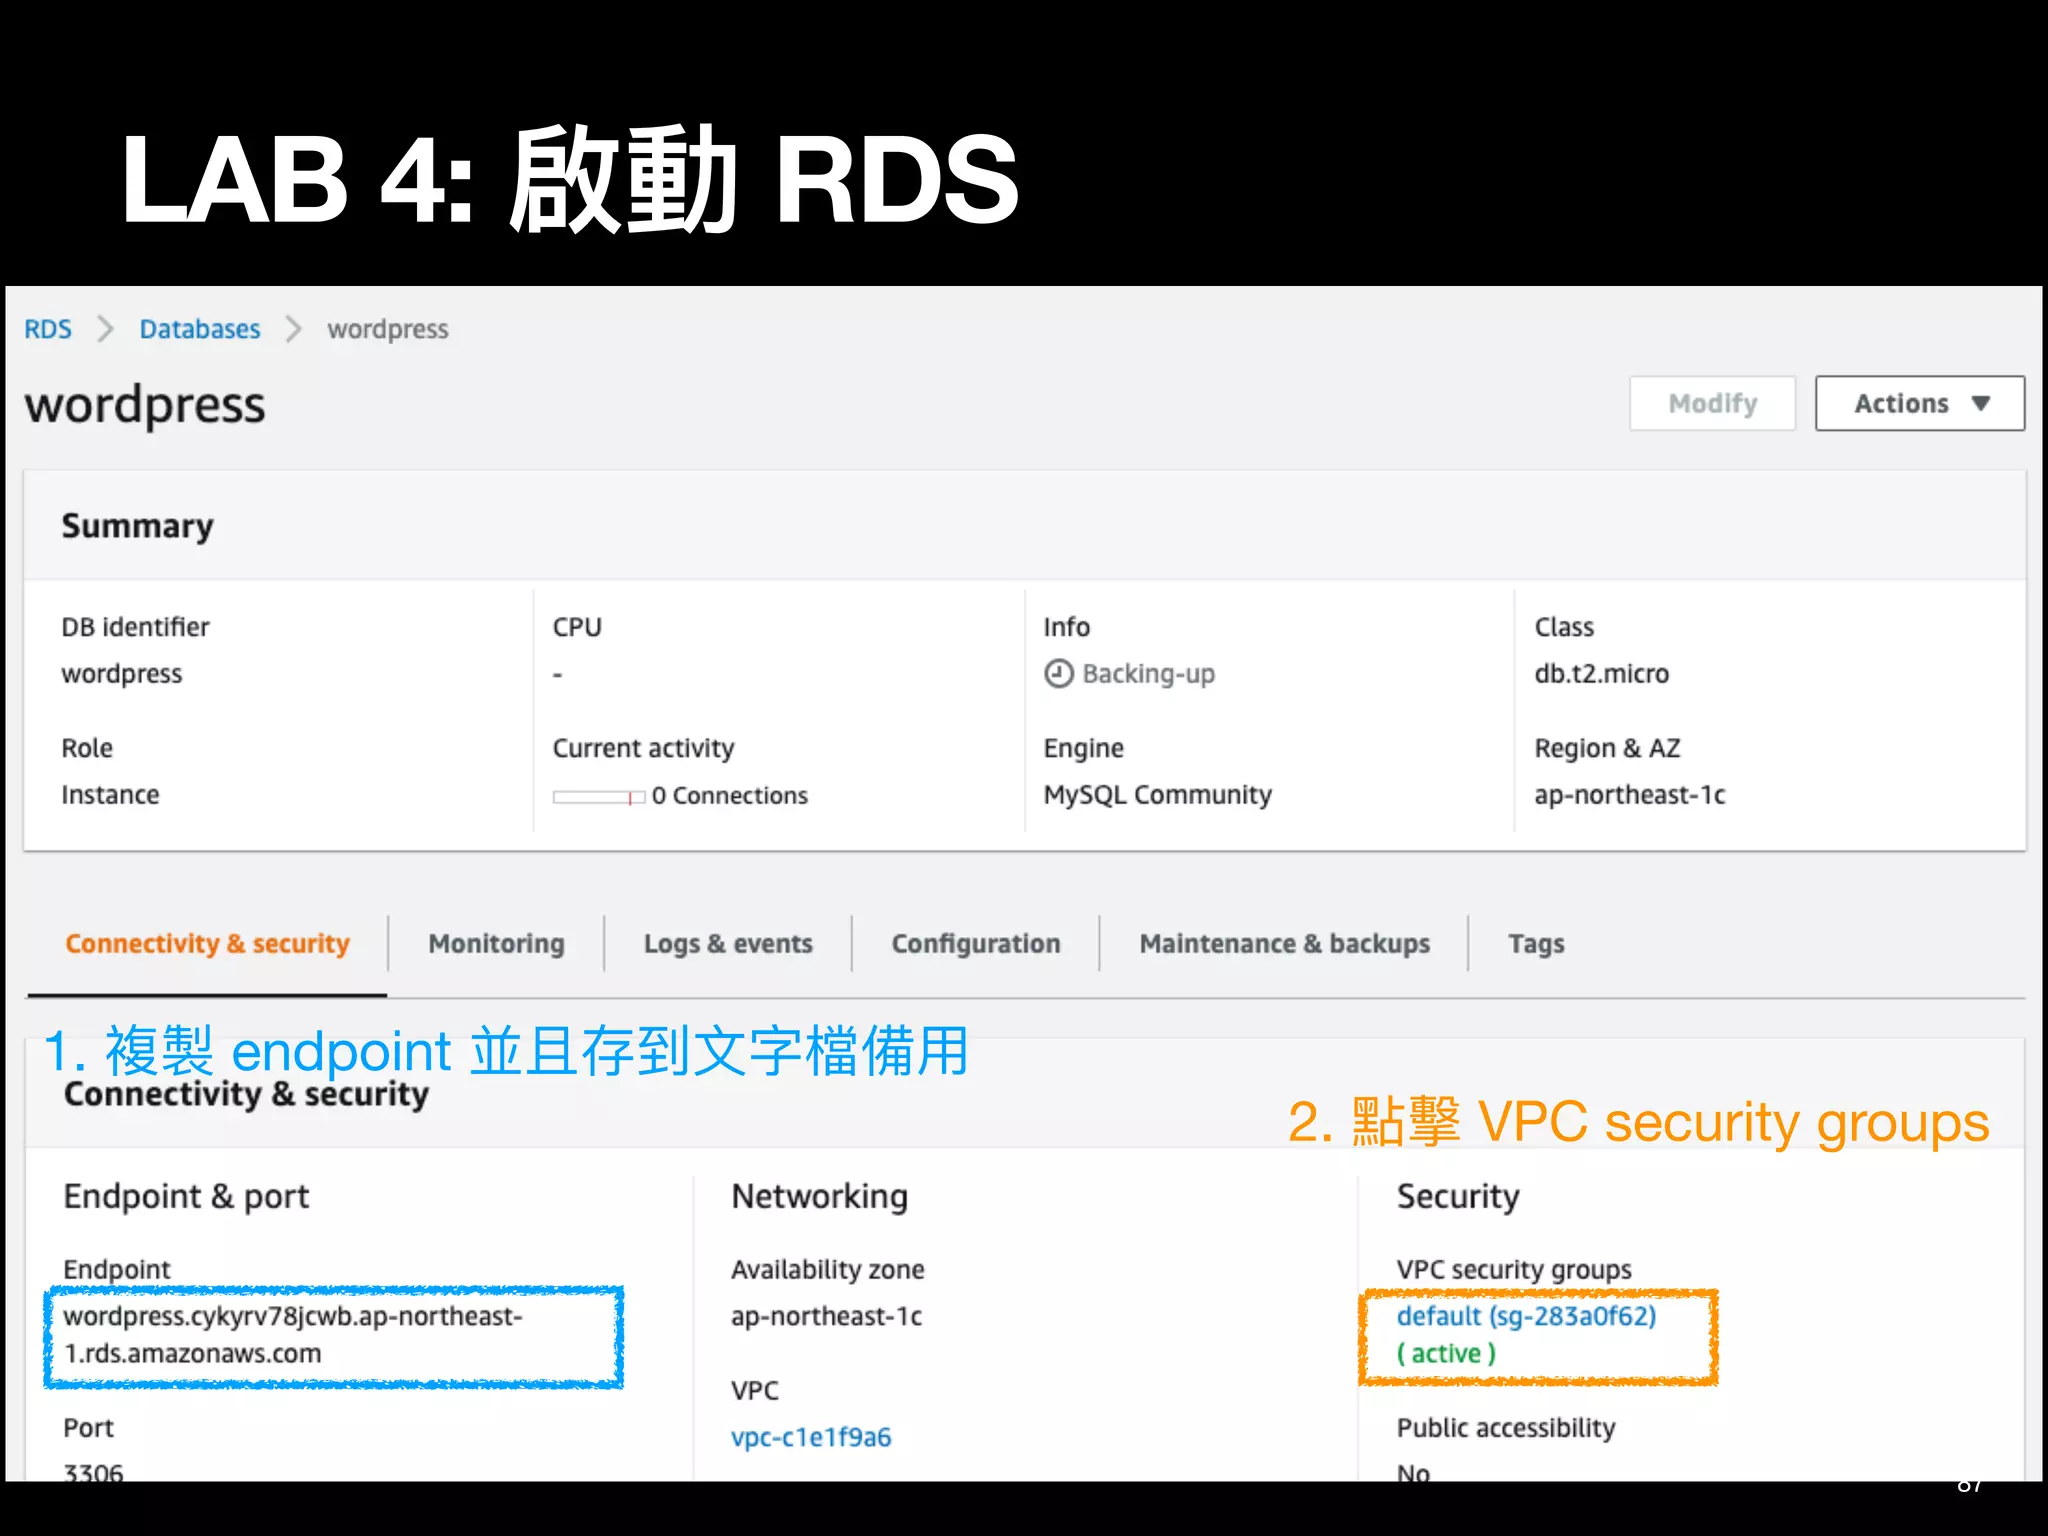The image size is (2048, 1536).
Task: Open the Maintenance & backups tab
Action: [1285, 944]
